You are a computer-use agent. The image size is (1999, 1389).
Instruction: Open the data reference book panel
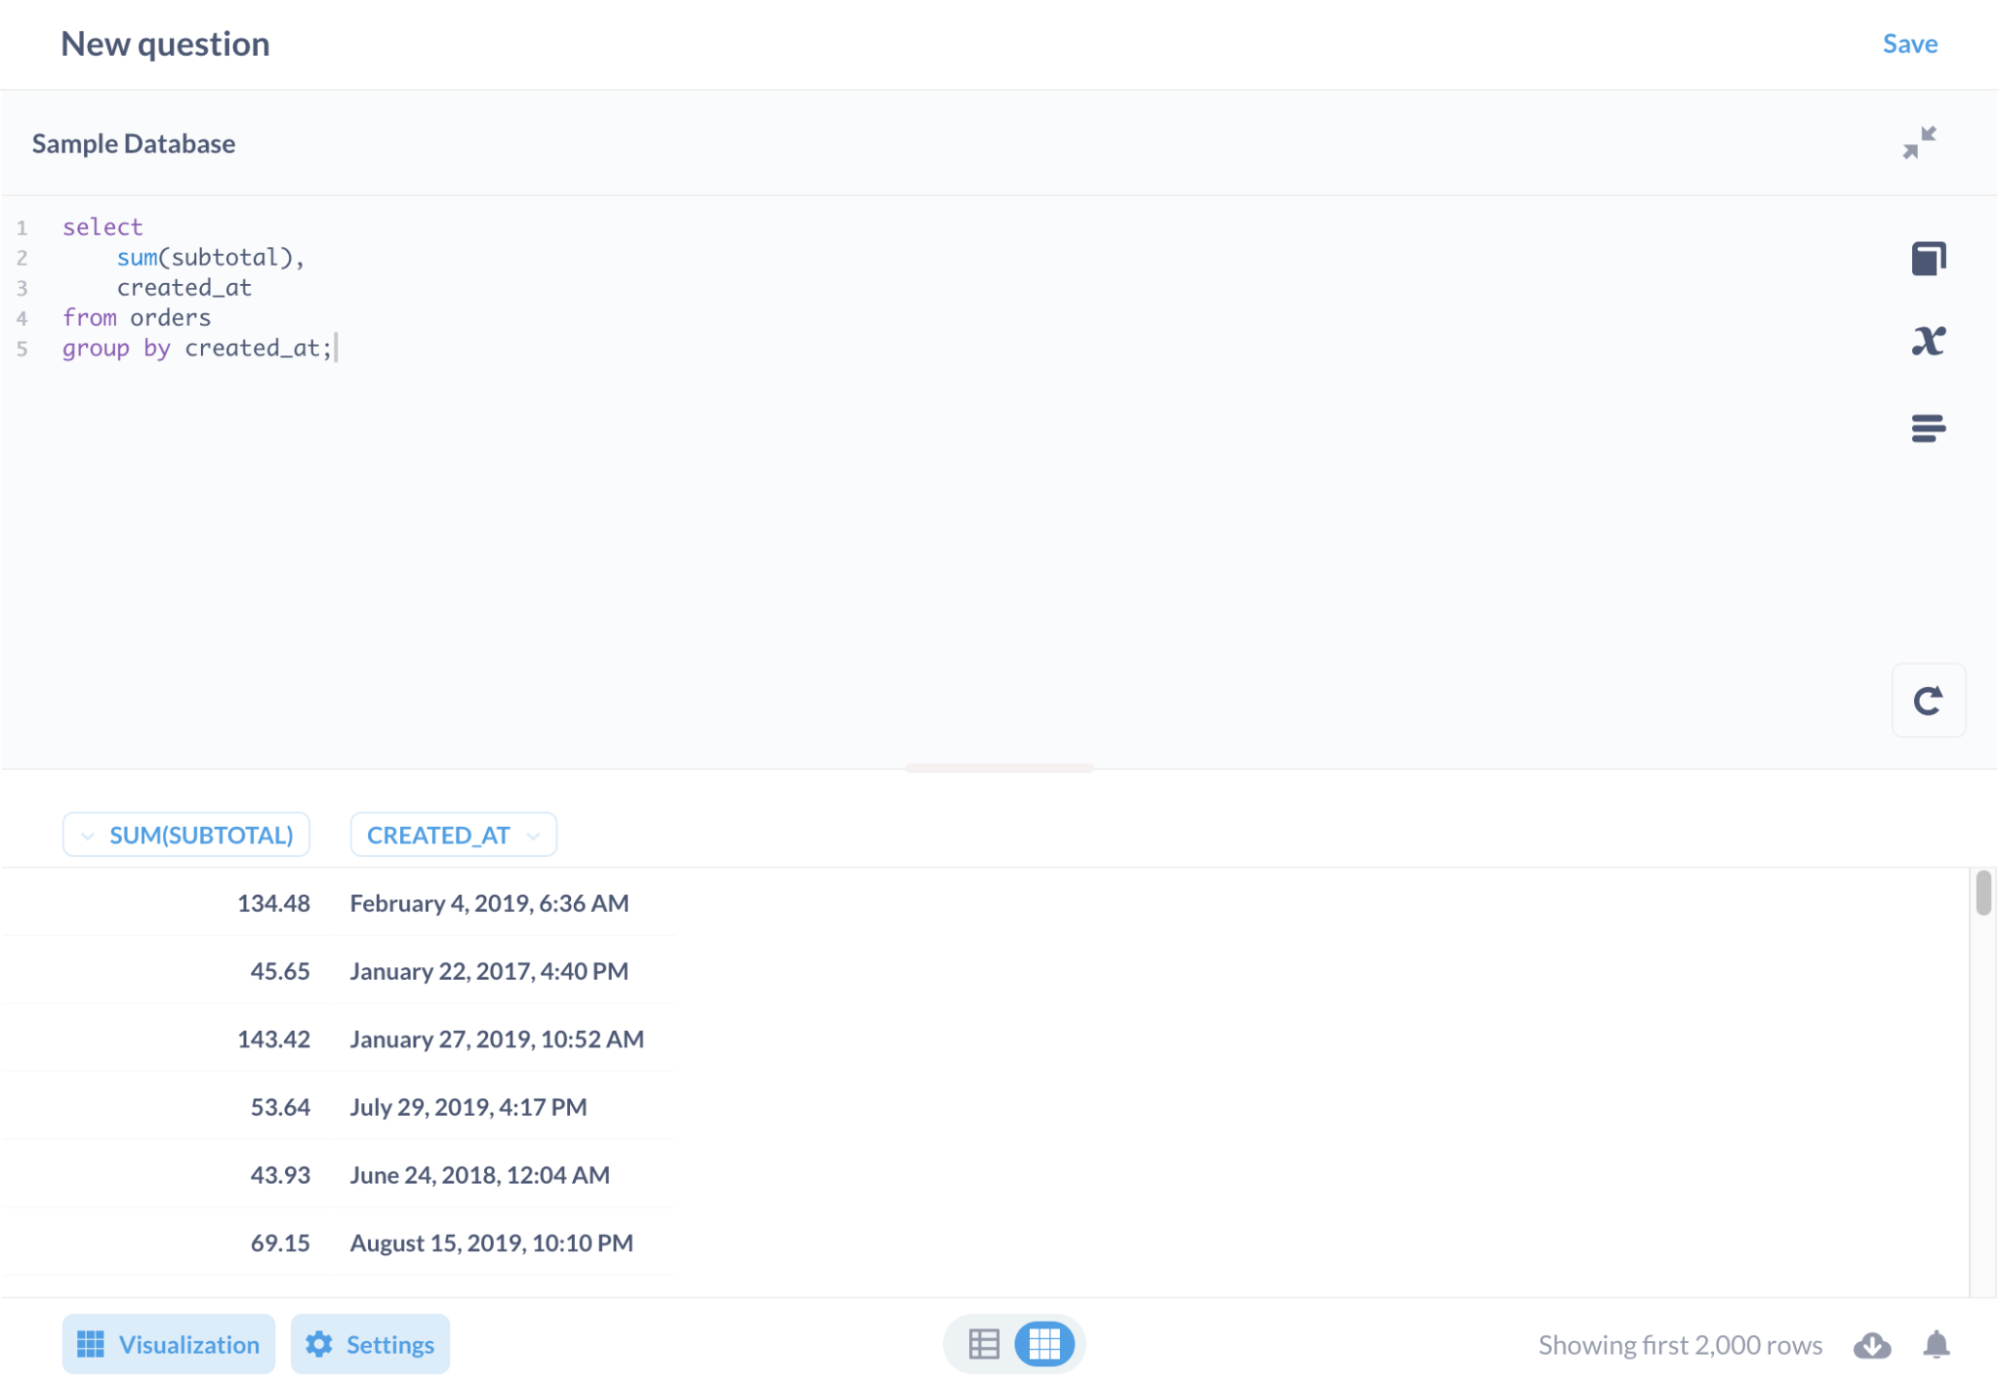1929,257
